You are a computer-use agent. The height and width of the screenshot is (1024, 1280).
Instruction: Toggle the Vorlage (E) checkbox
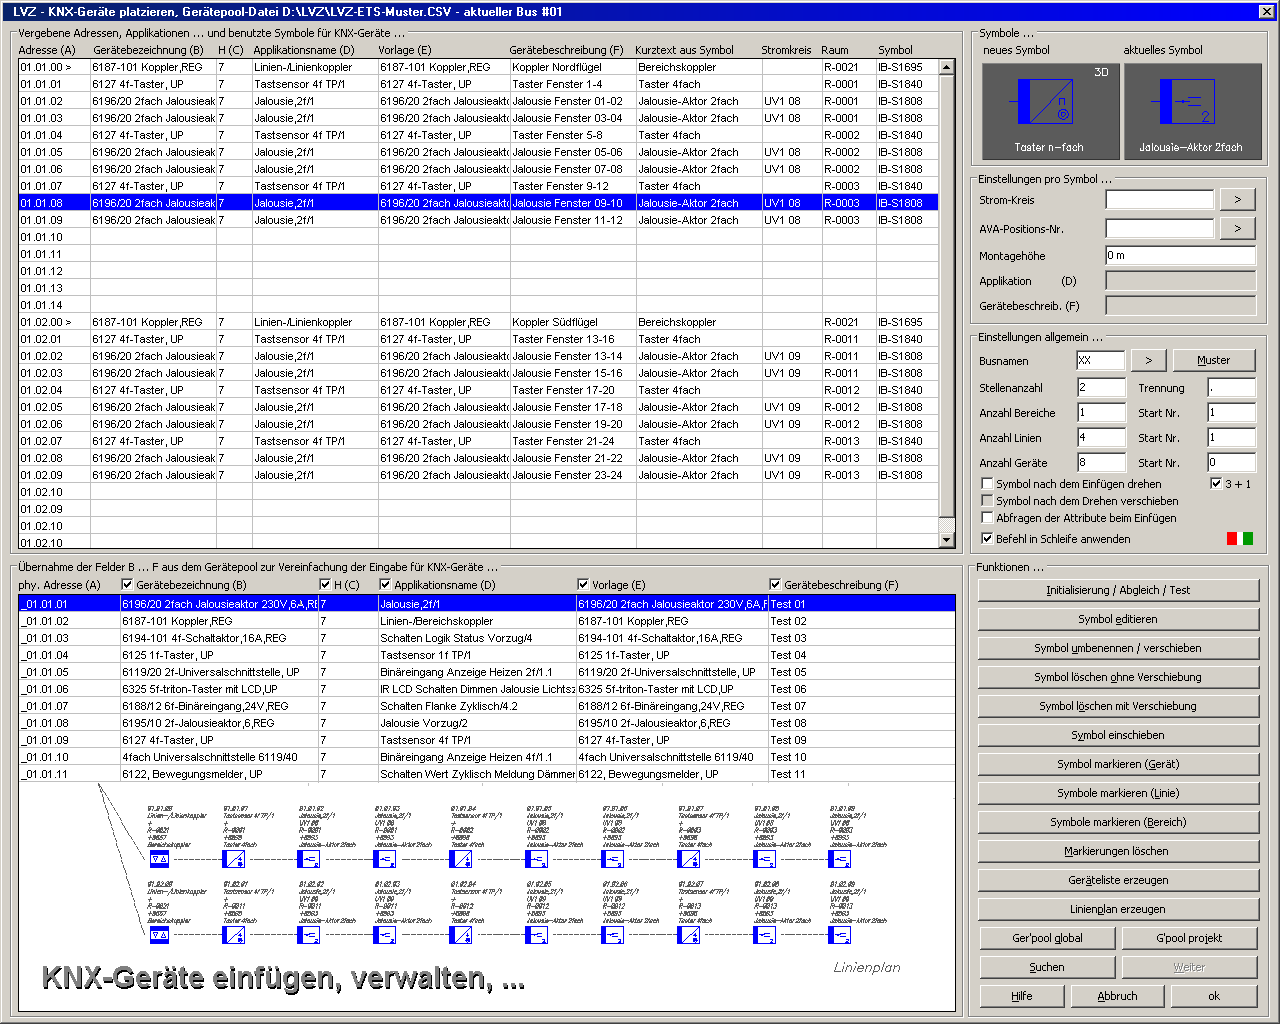pos(583,585)
